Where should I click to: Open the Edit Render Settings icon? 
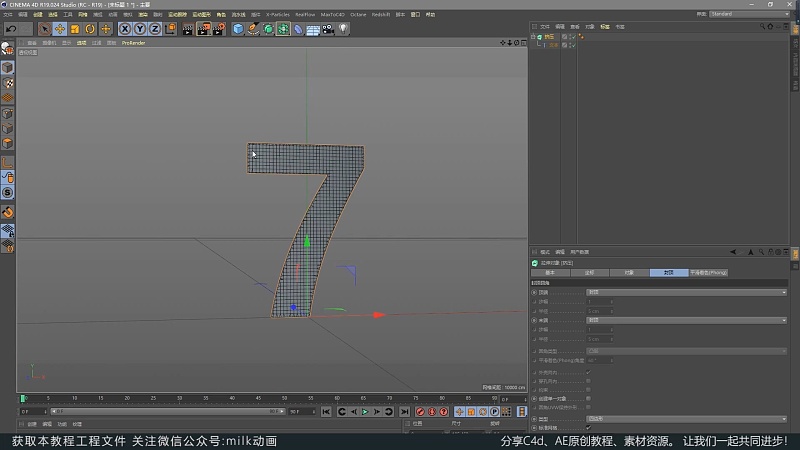(x=219, y=29)
